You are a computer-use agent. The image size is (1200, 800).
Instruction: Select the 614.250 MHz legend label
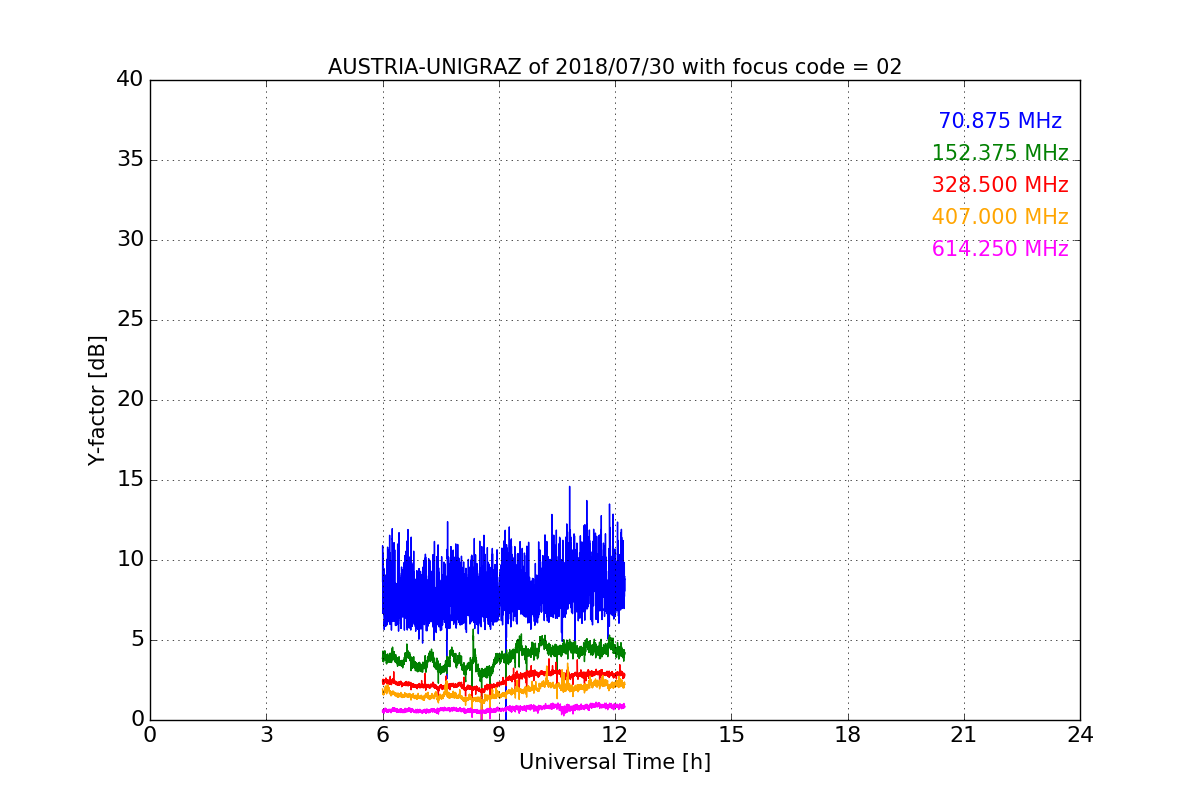pyautogui.click(x=1000, y=249)
